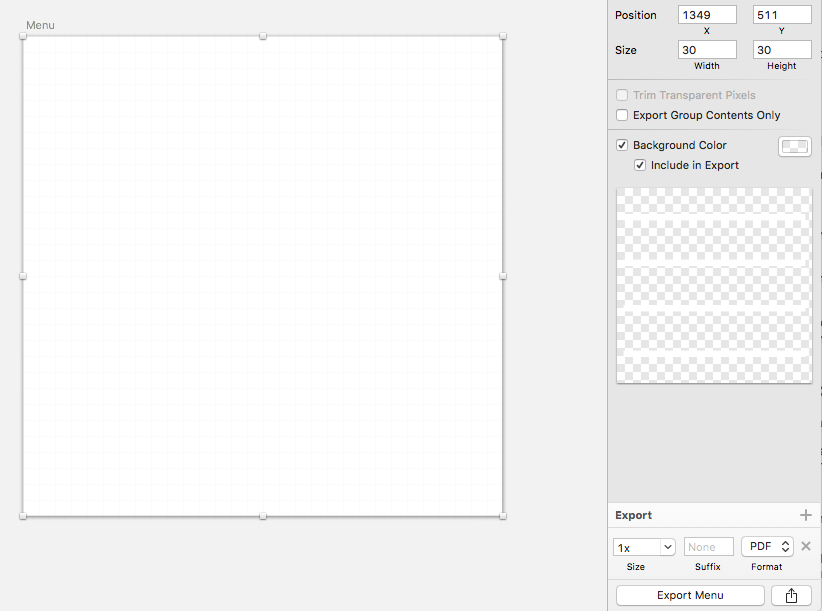The height and width of the screenshot is (611, 822).
Task: Select the top-left resize handle of Menu artboard
Action: (x=23, y=36)
